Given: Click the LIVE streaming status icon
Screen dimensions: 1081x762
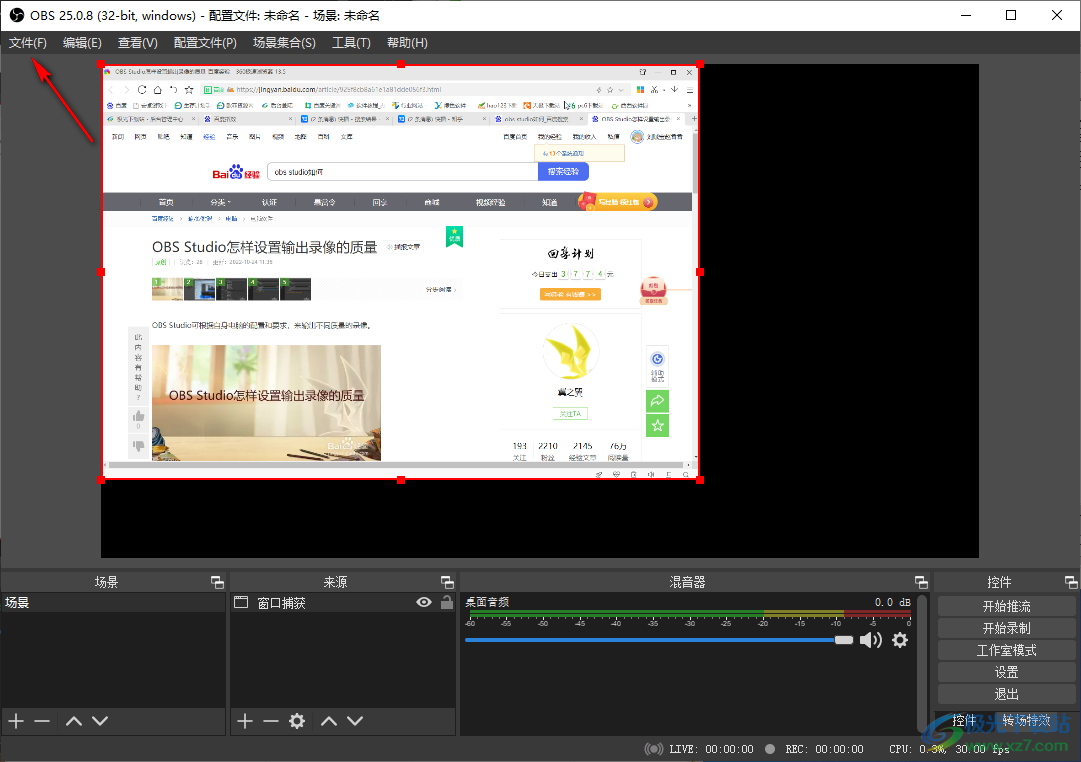Looking at the screenshot, I should [x=654, y=749].
